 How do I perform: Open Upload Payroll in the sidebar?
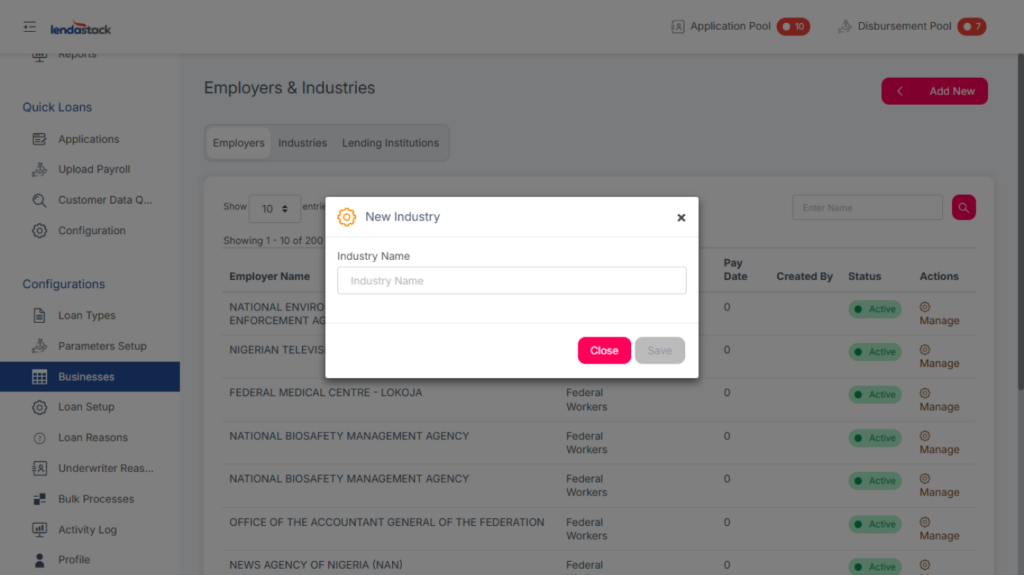point(94,170)
